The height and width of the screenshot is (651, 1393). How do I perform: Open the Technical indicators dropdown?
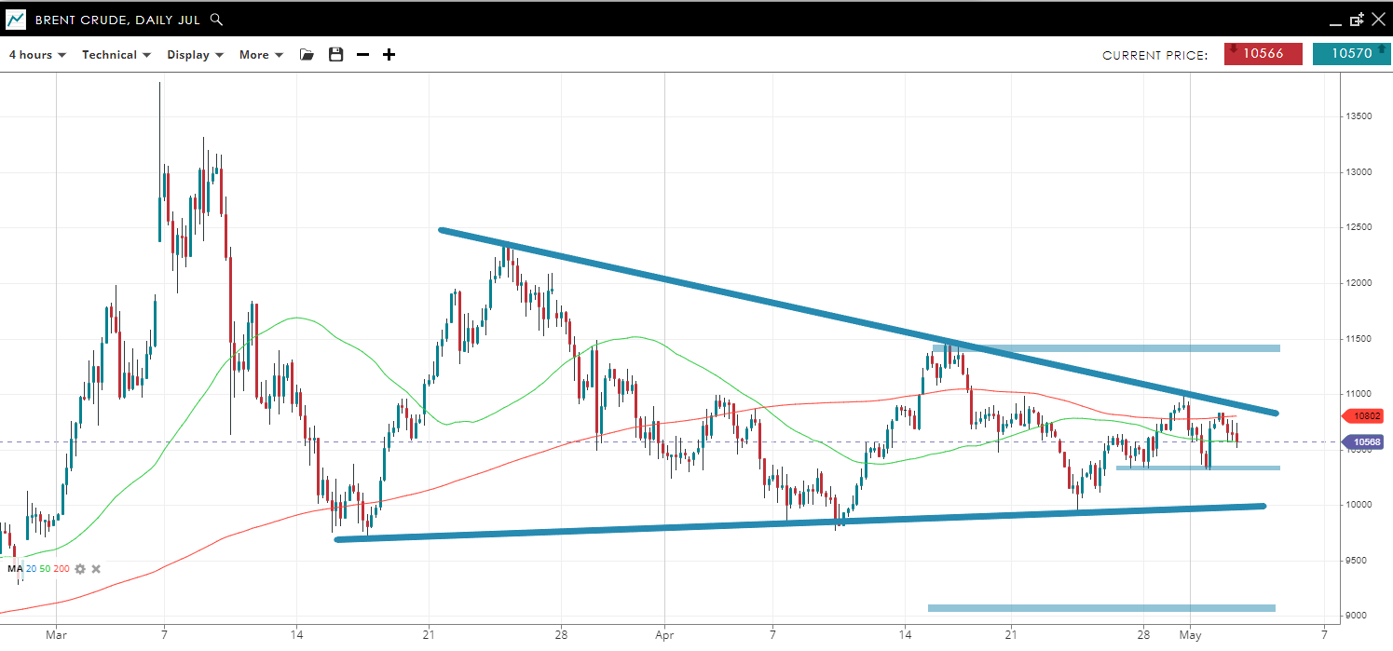116,55
